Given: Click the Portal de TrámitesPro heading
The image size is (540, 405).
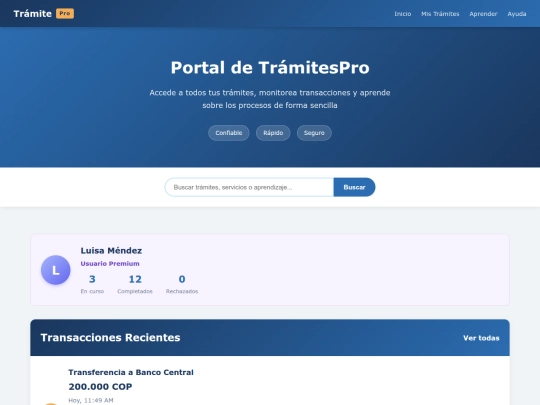Looking at the screenshot, I should 270,68.
